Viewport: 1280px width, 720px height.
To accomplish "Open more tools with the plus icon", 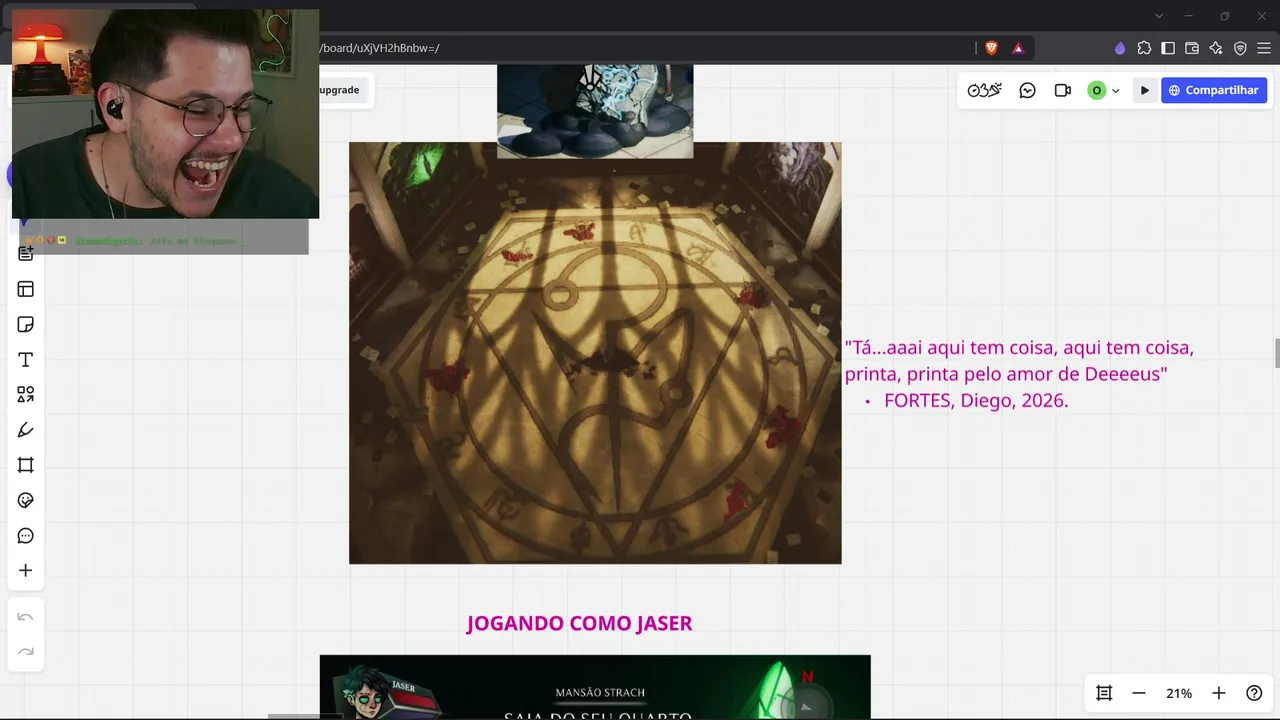I will click(x=26, y=571).
